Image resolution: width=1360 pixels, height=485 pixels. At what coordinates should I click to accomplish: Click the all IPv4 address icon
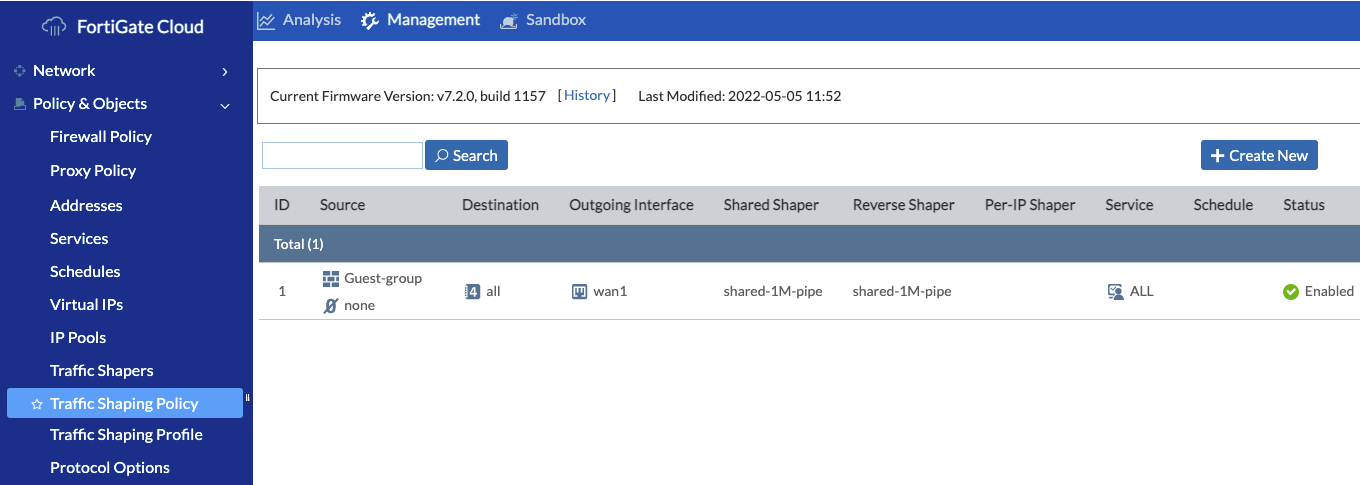point(473,292)
